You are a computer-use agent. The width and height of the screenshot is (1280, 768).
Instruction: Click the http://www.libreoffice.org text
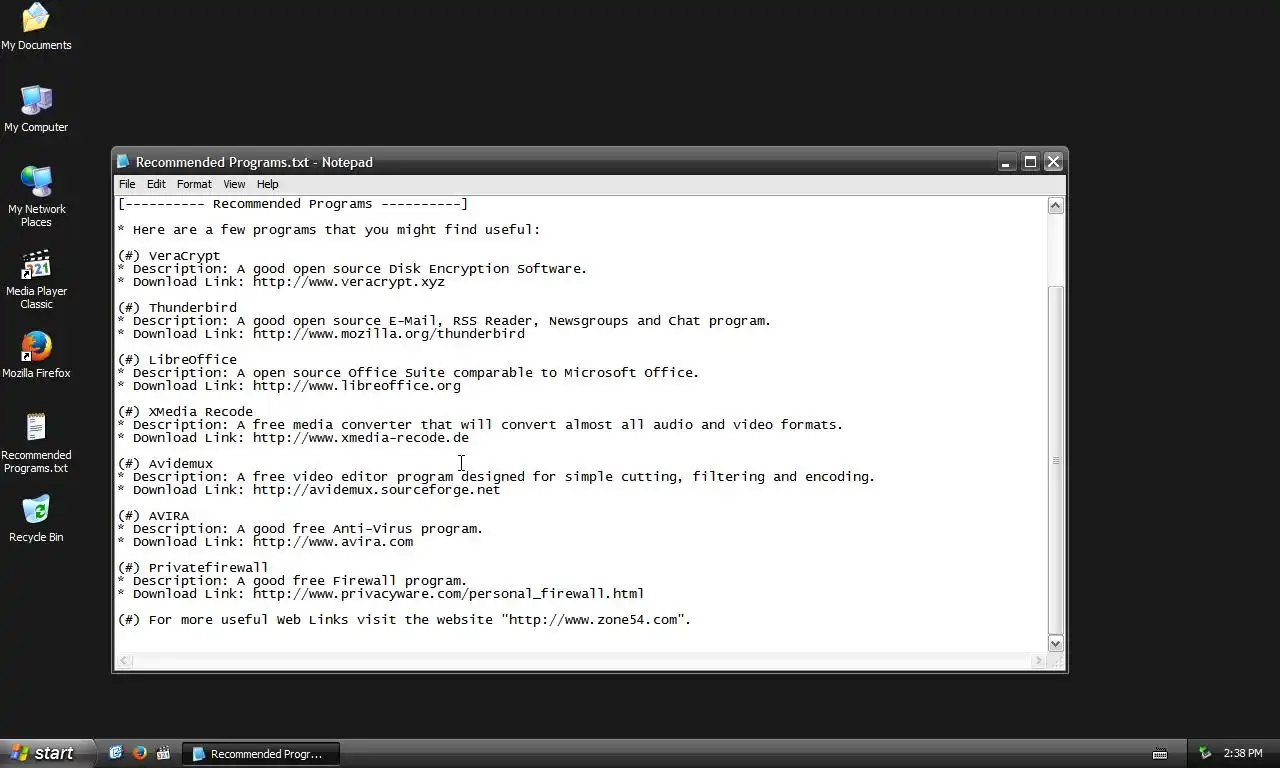coord(356,386)
